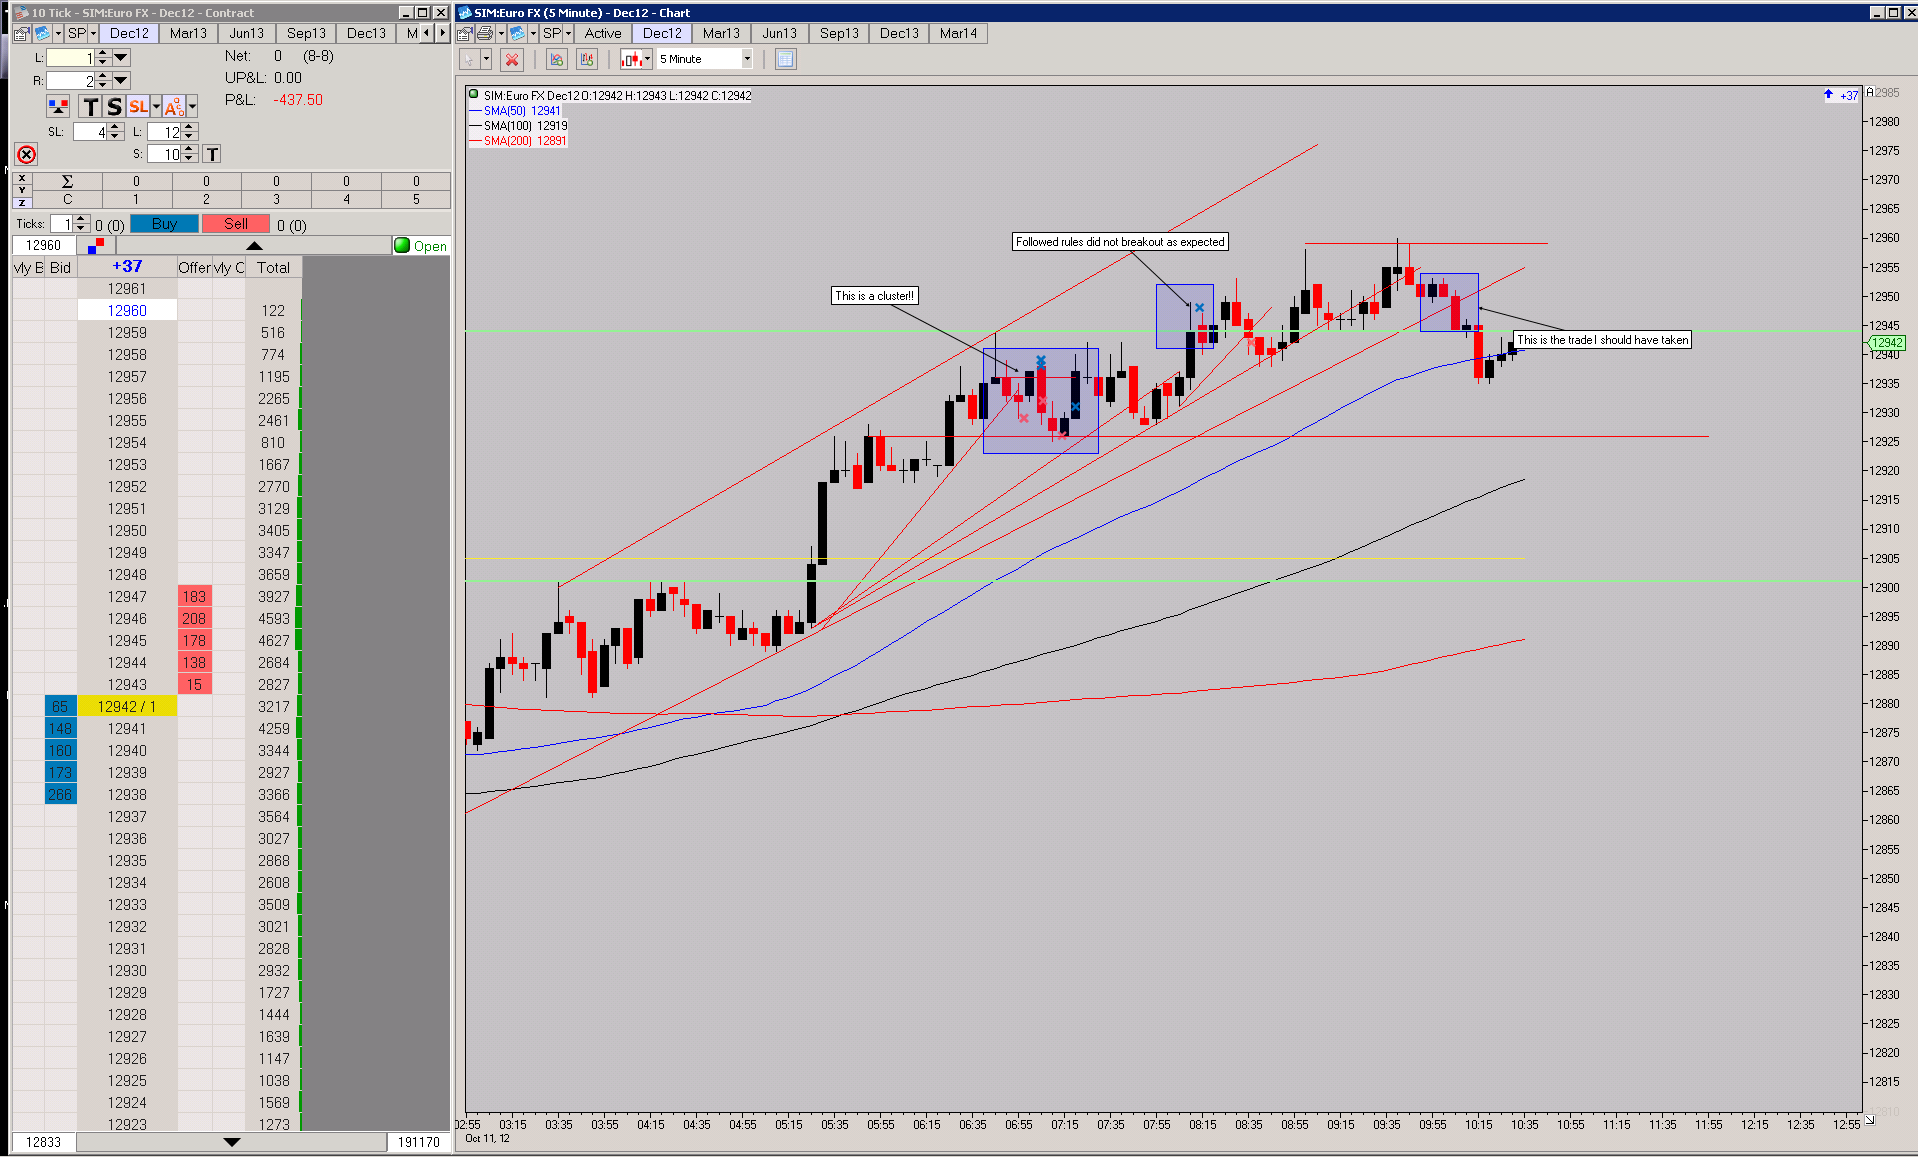
Task: Select the Mar14 tab in Chart window
Action: [x=958, y=33]
